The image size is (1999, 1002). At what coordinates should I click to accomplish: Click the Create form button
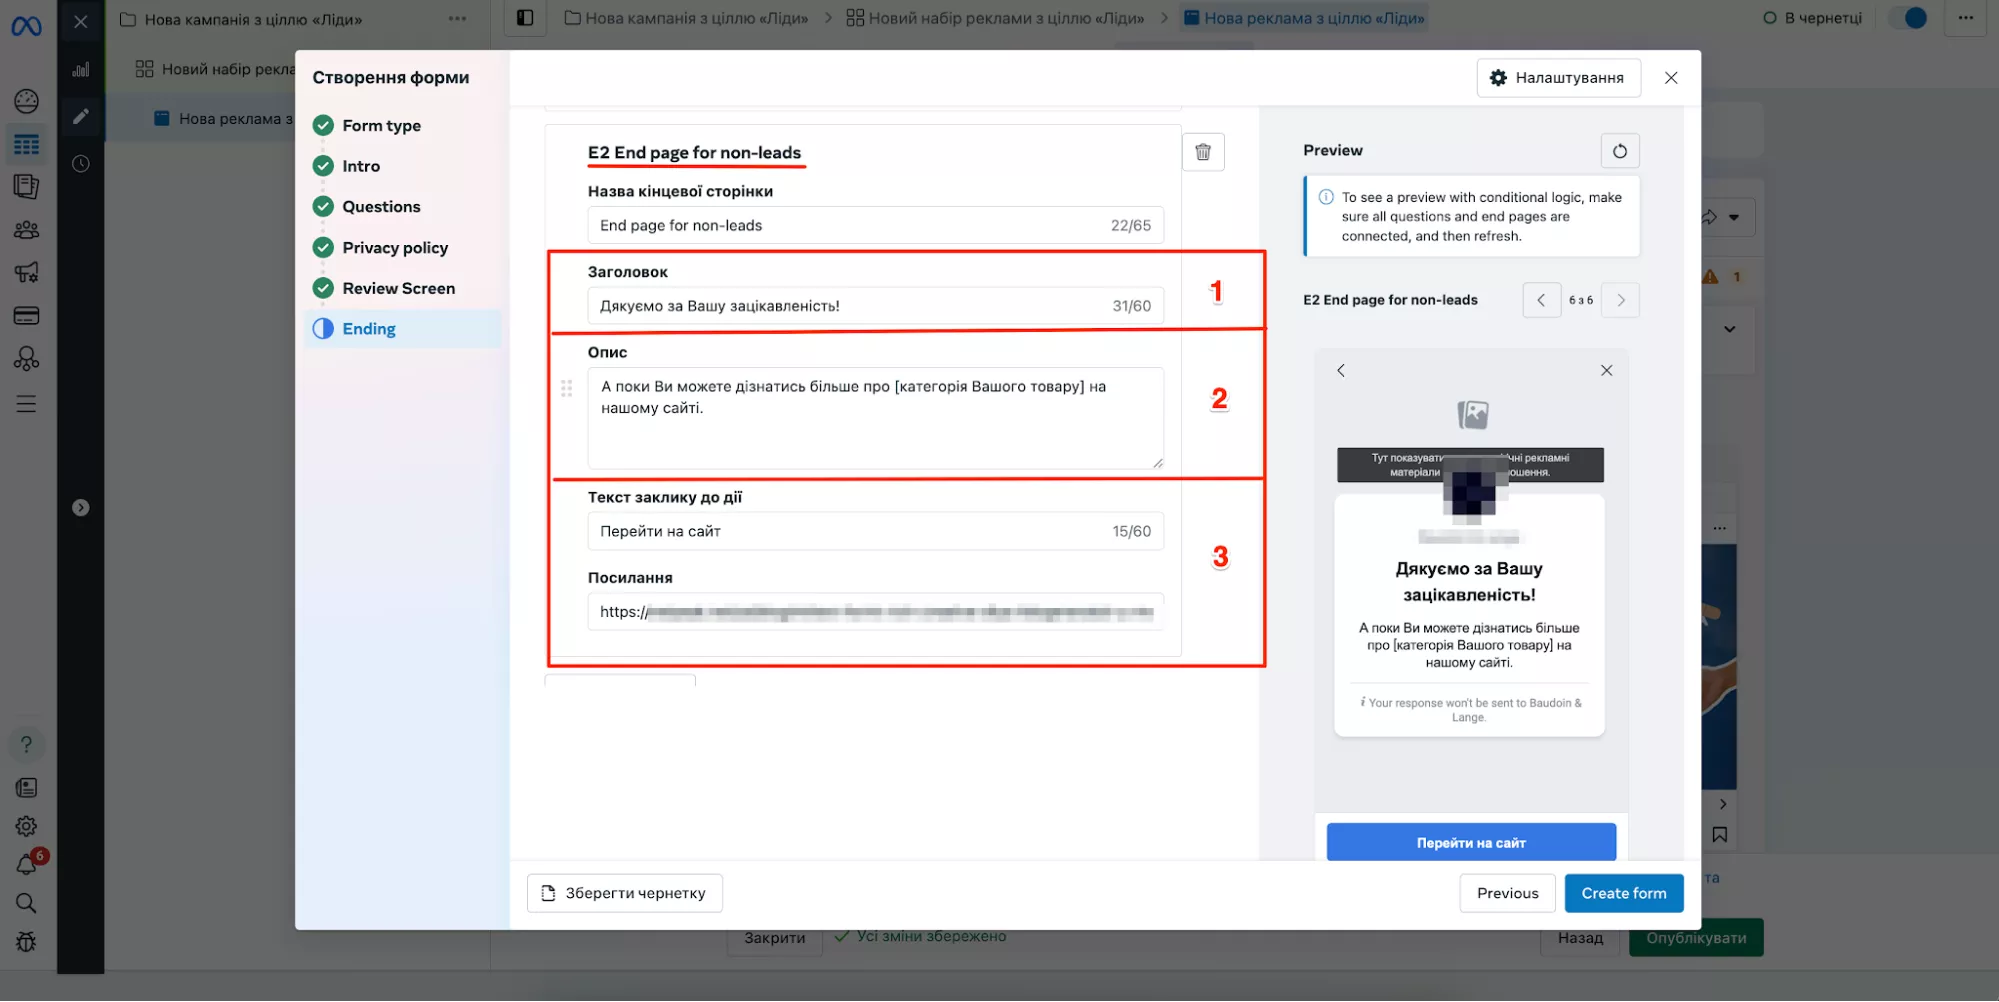tap(1623, 893)
